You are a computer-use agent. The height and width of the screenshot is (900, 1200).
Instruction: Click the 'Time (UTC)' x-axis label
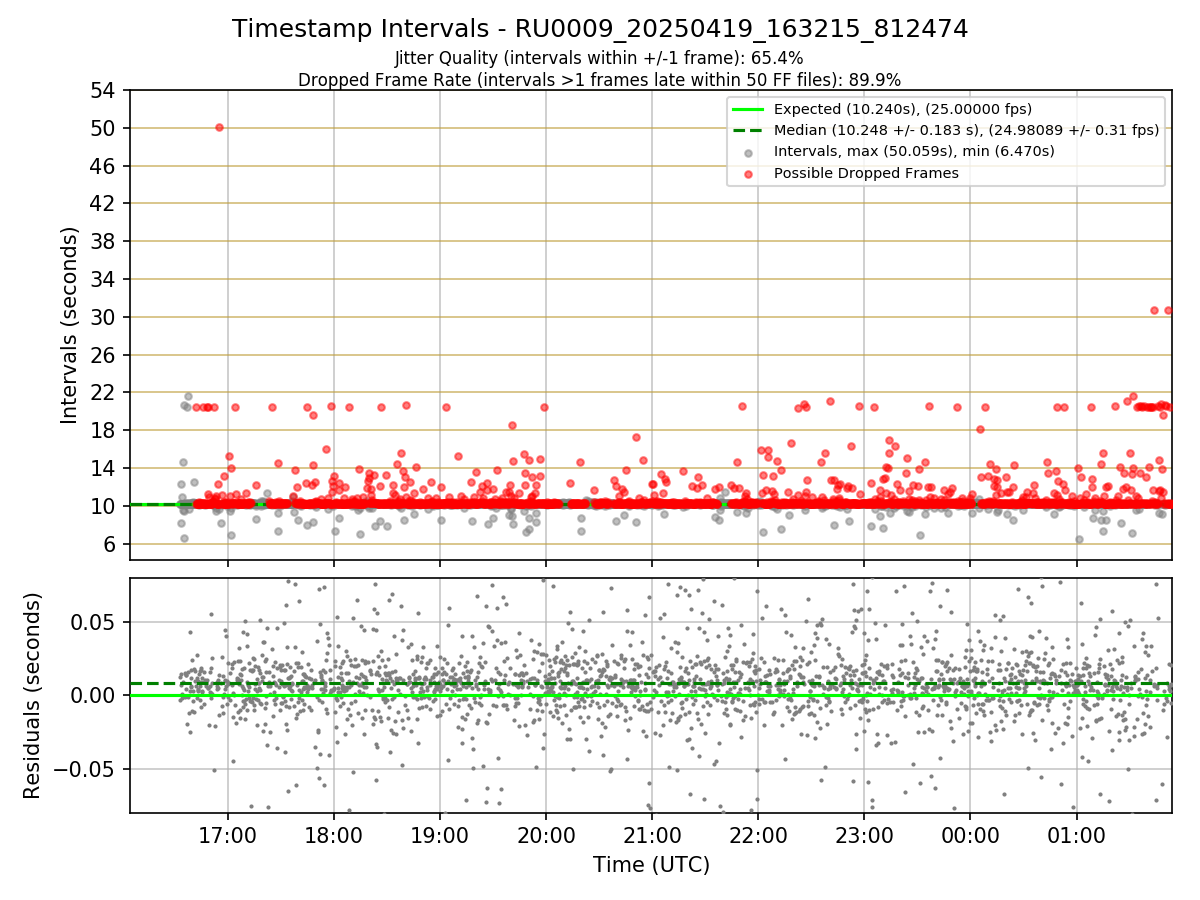pos(651,865)
